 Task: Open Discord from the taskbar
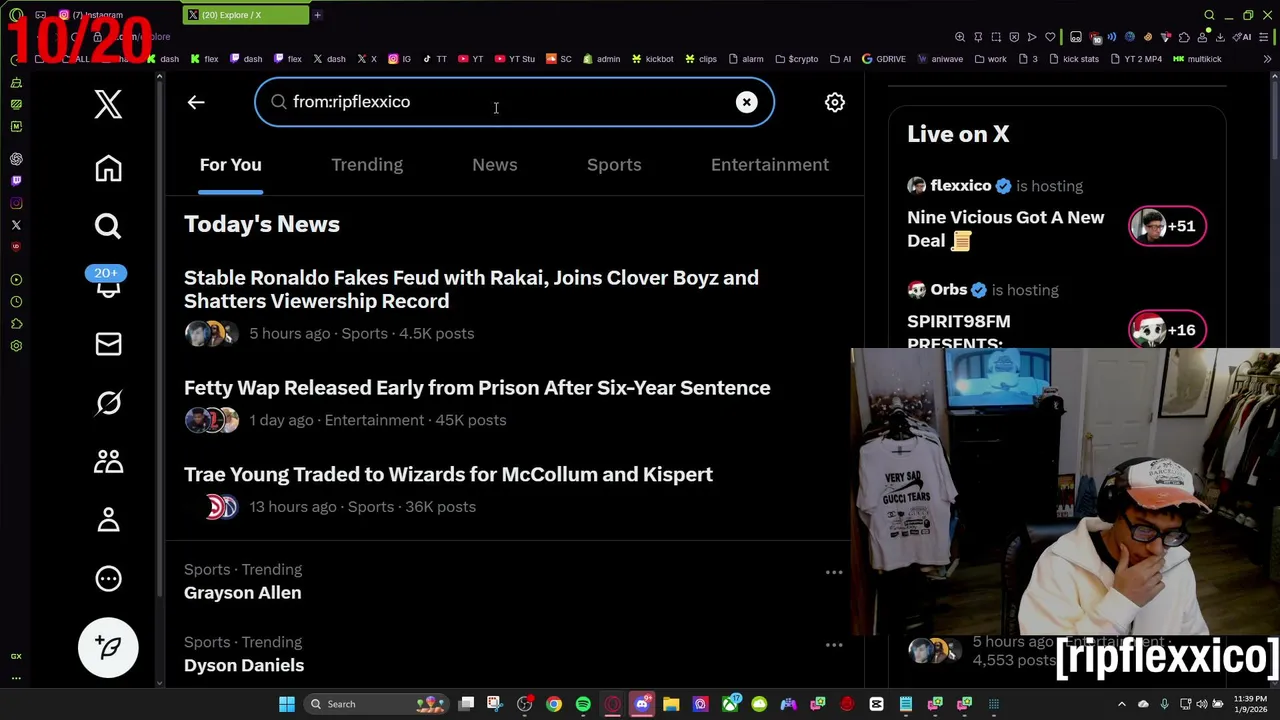[x=642, y=704]
